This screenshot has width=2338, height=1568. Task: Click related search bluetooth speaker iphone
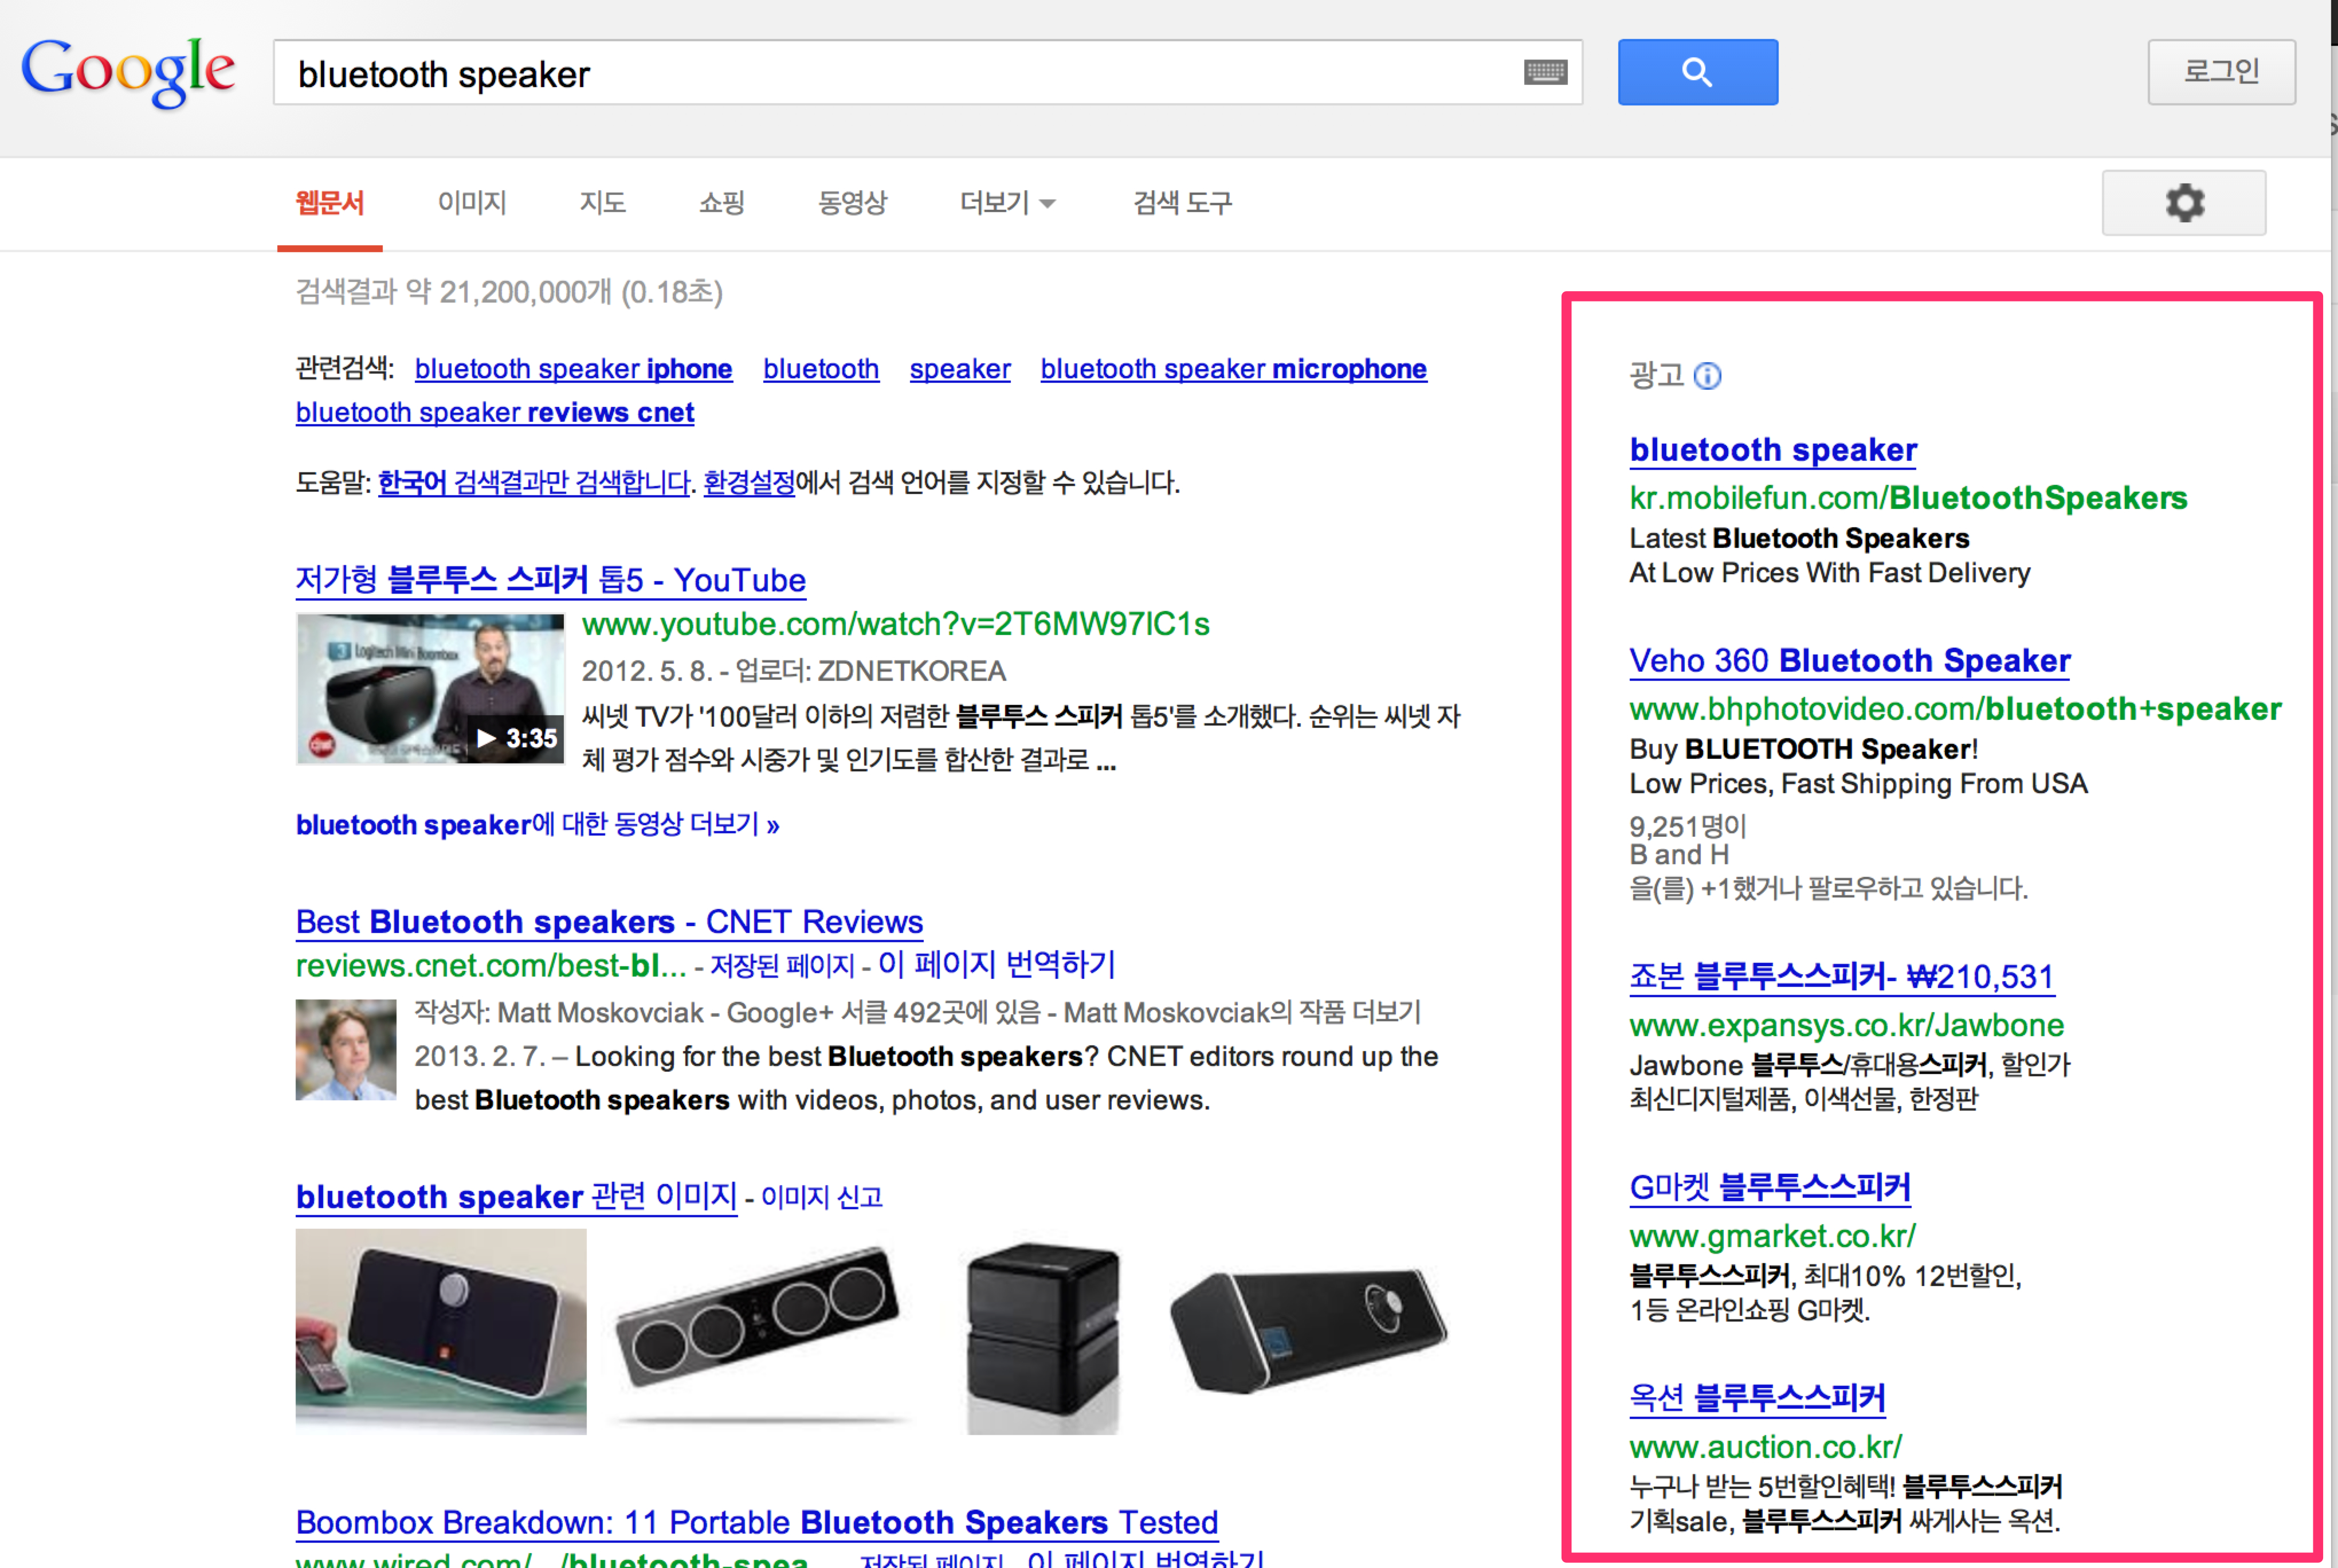[x=573, y=369]
